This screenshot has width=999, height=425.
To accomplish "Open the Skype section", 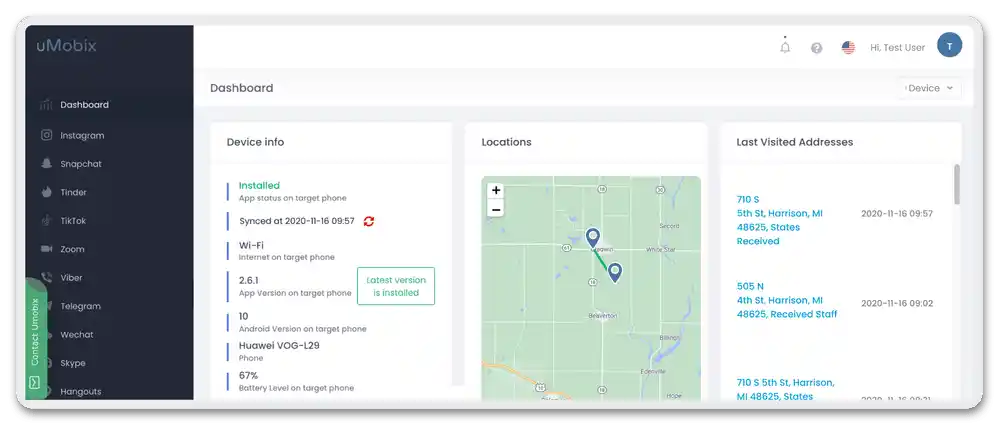I will click(73, 363).
